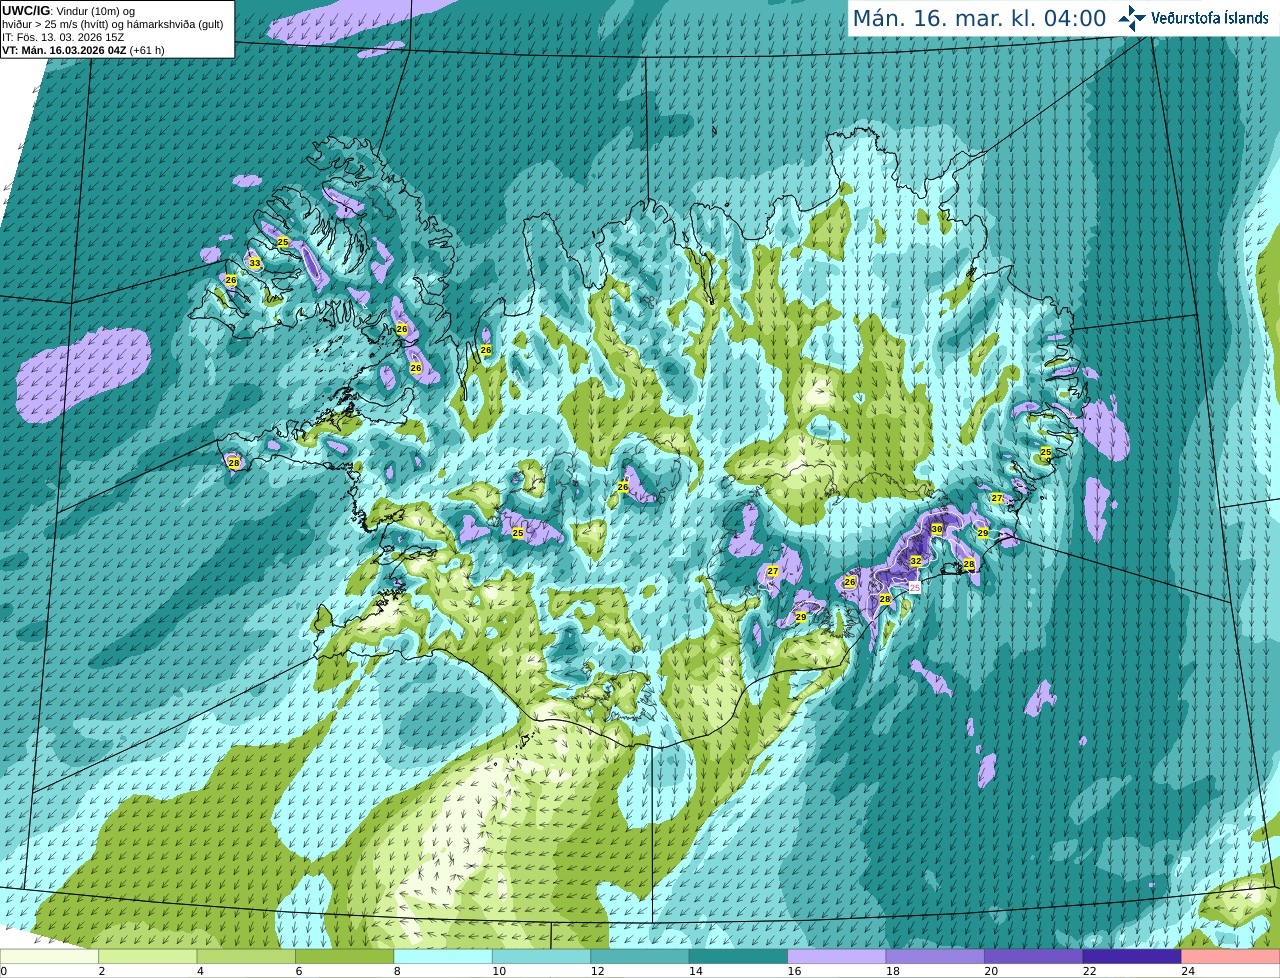Image resolution: width=1280 pixels, height=978 pixels.
Task: Select the title text UWC/IG: Vindur (10m) og
Action: [x=69, y=10]
